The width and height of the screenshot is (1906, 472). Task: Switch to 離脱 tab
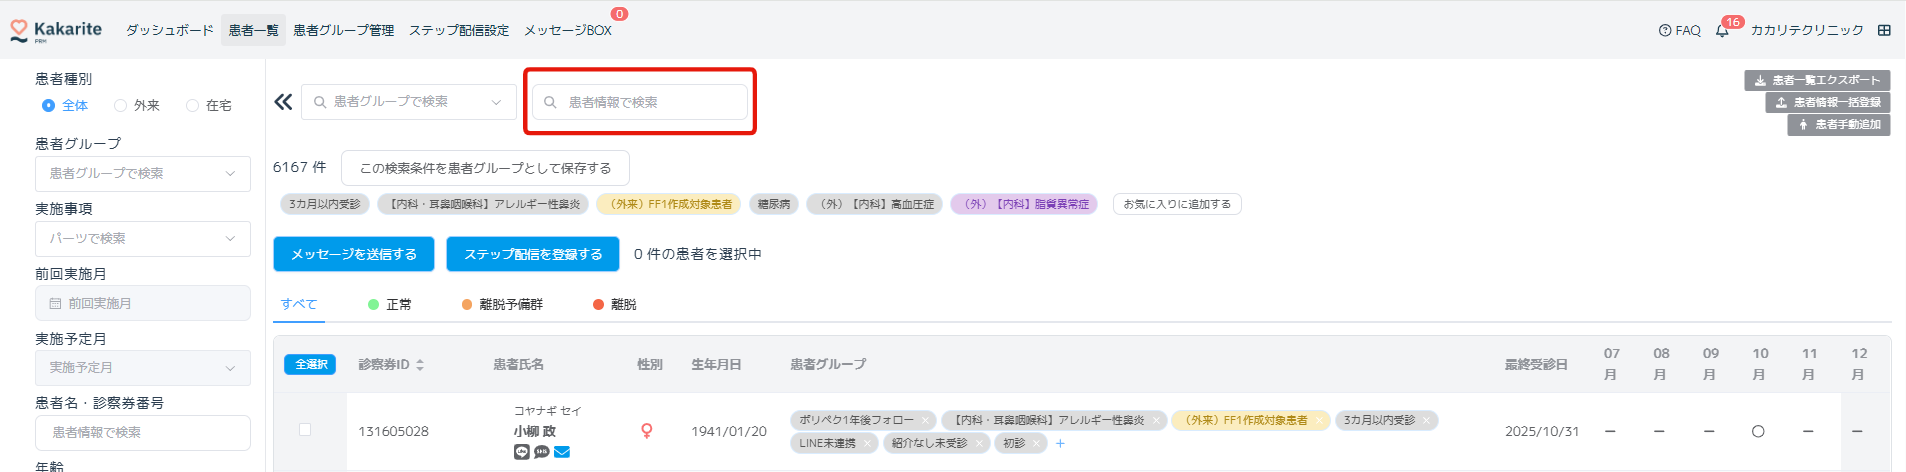tap(615, 305)
